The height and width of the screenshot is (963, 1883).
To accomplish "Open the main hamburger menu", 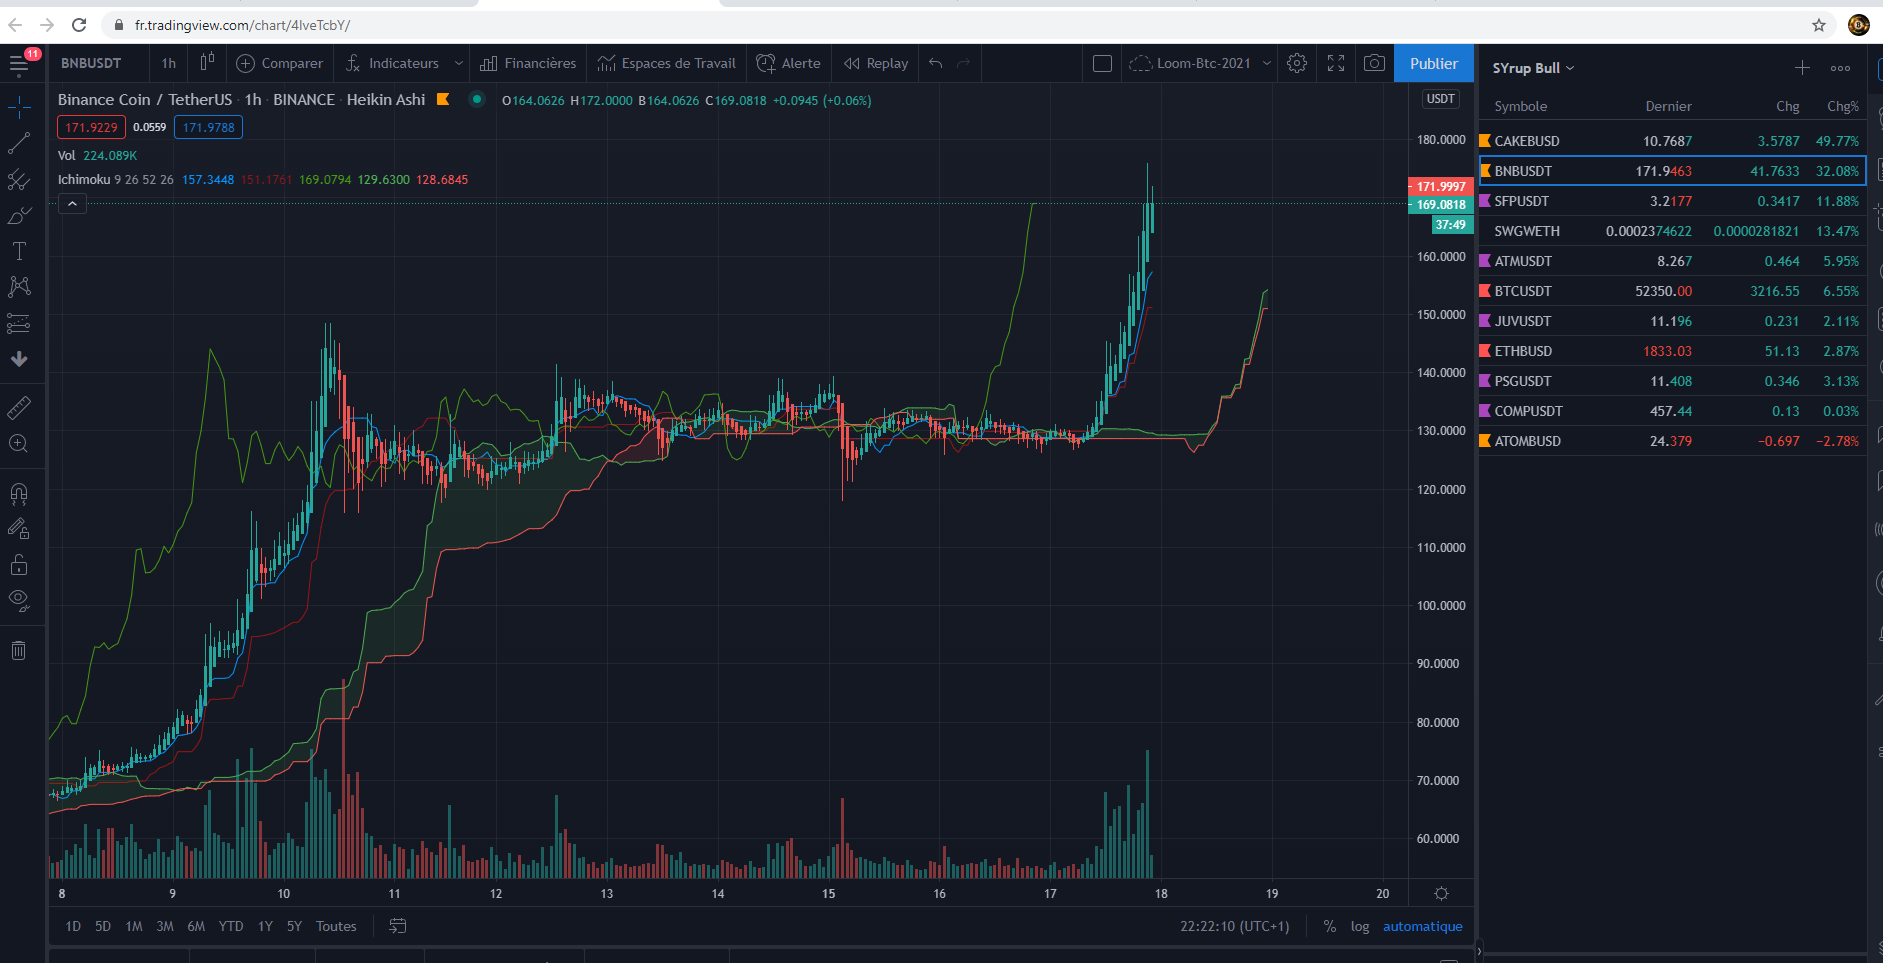I will tap(19, 65).
